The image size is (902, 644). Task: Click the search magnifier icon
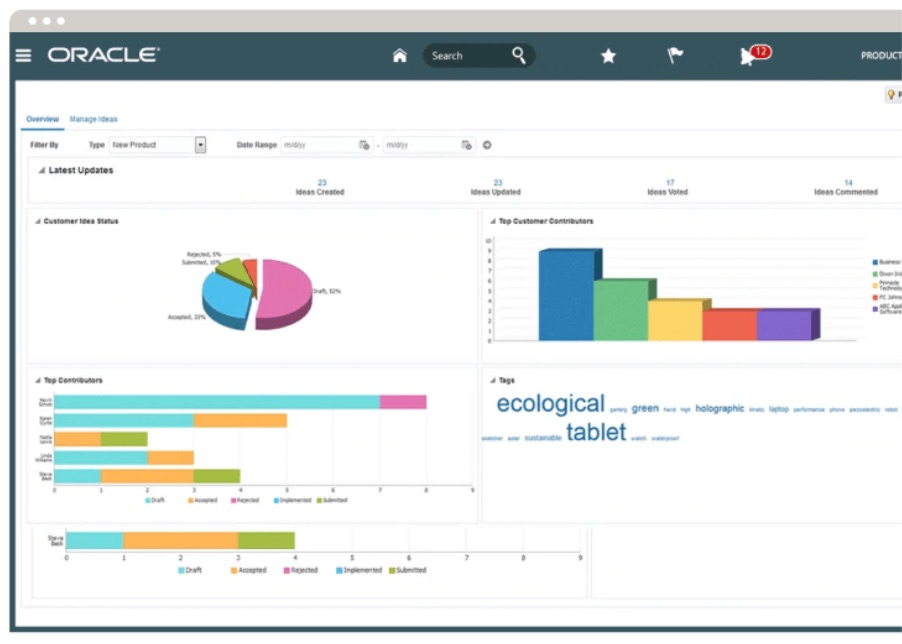tap(519, 55)
